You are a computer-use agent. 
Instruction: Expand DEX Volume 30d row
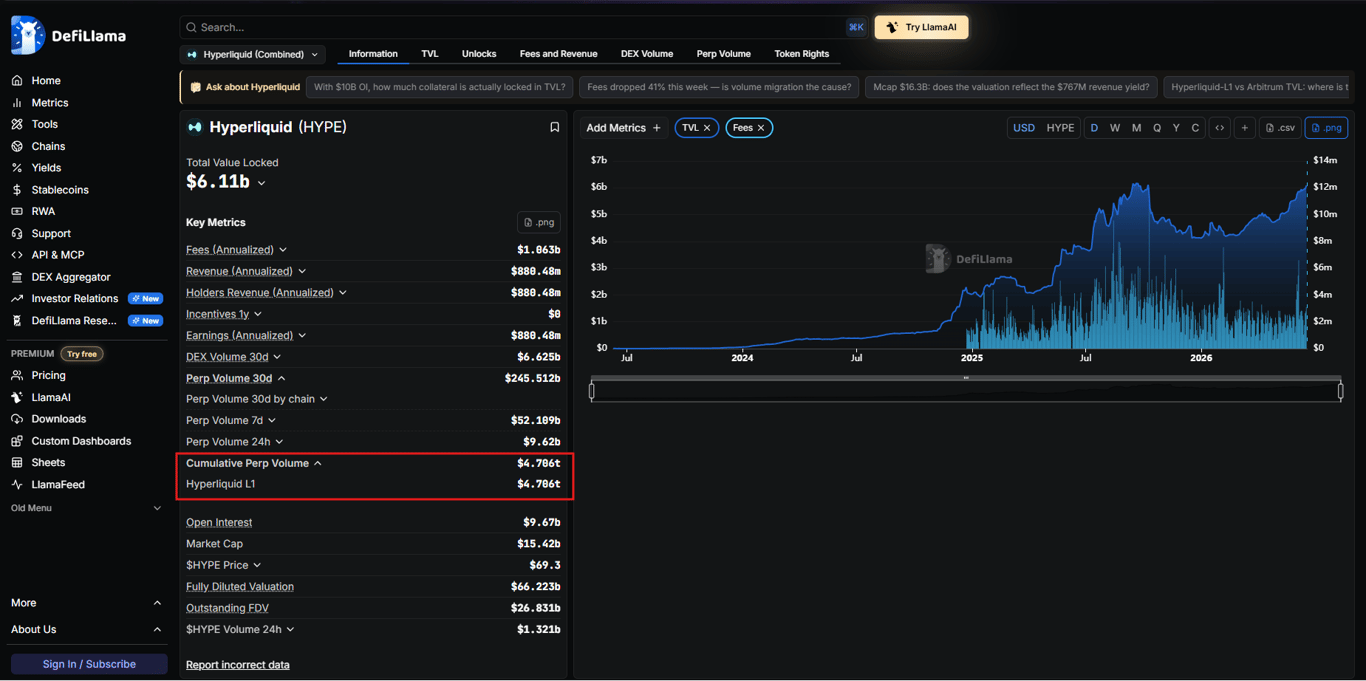tap(277, 357)
